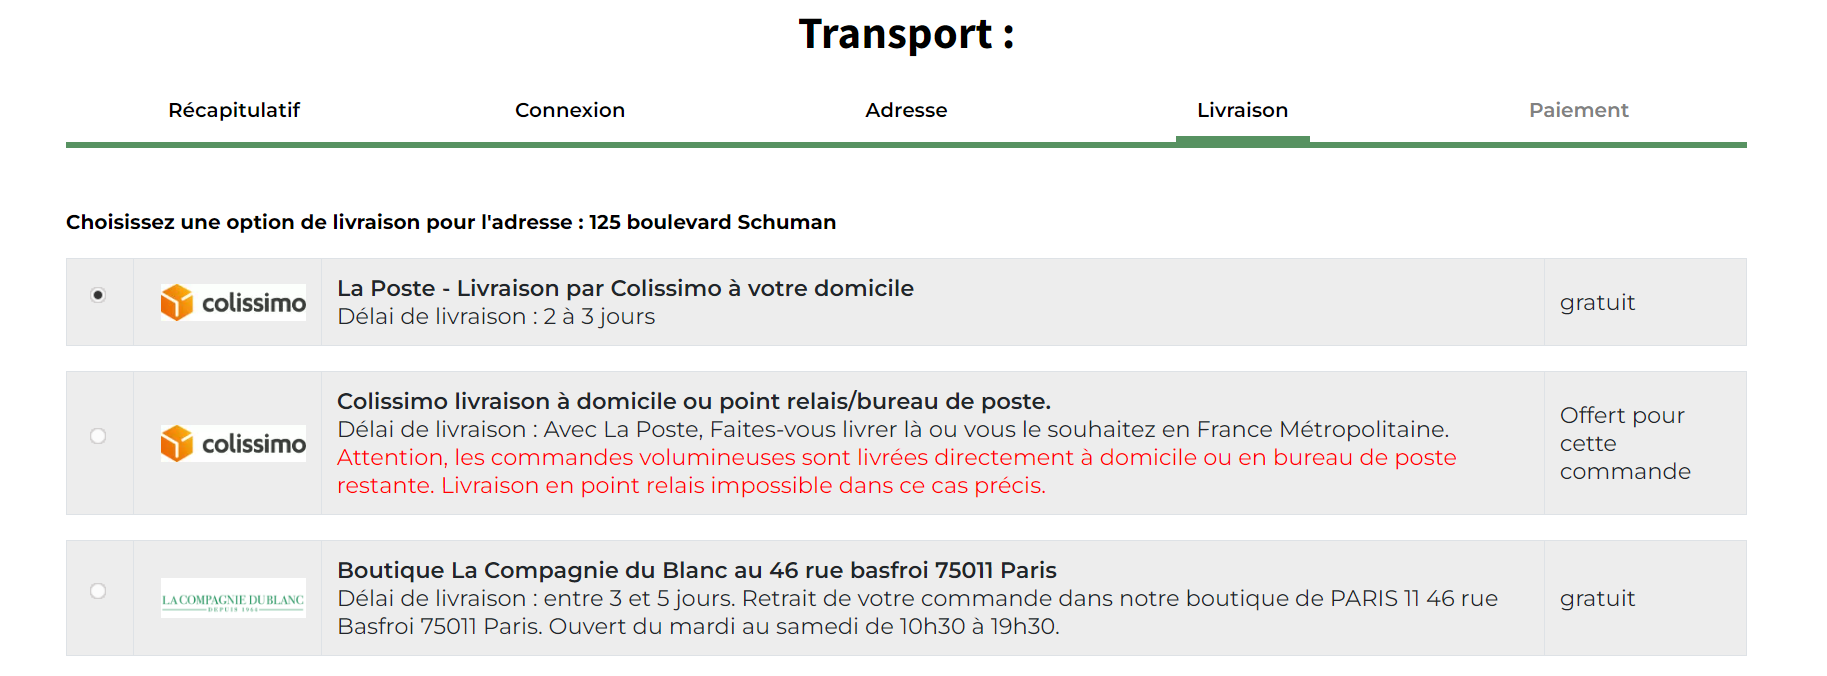The height and width of the screenshot is (676, 1827).
Task: Open the Paiement step tab
Action: [x=1578, y=110]
